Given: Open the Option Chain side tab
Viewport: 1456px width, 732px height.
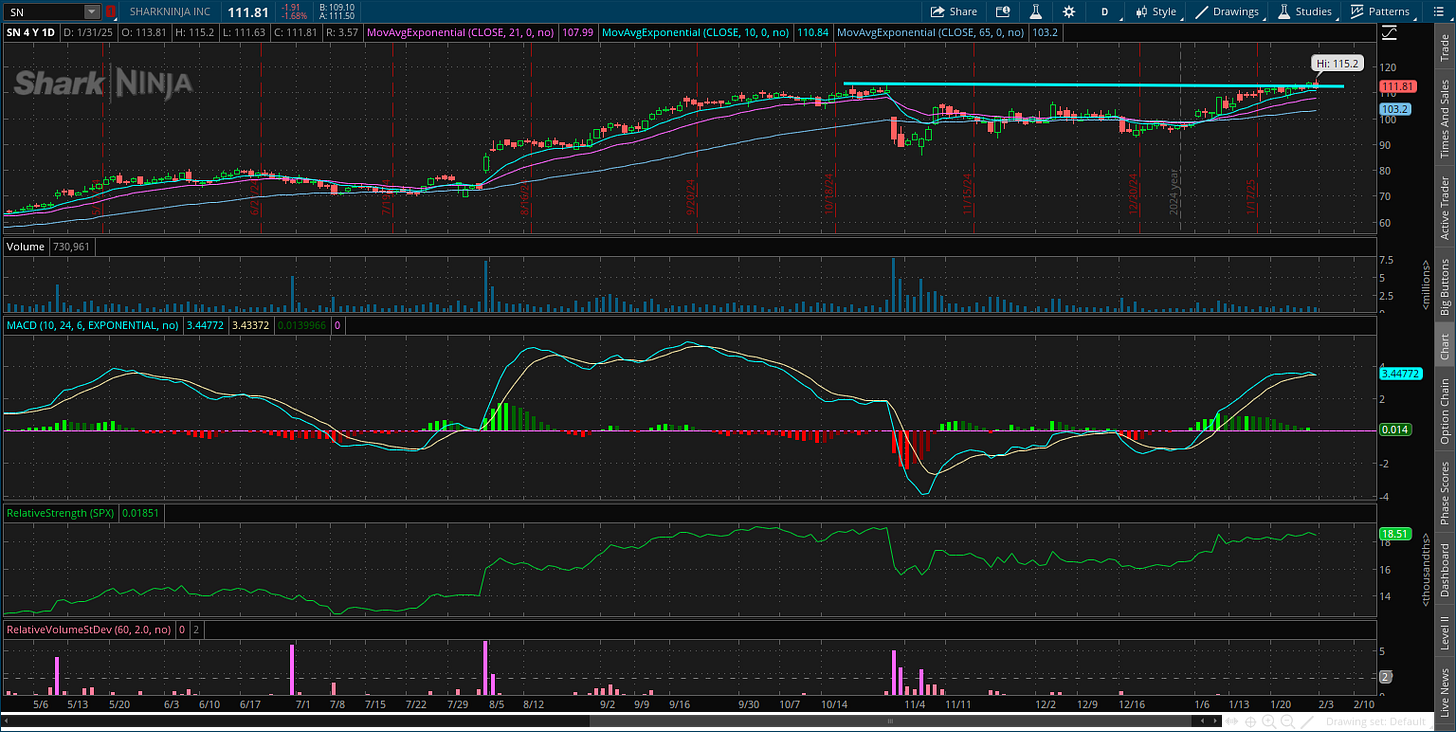Looking at the screenshot, I should [x=1444, y=411].
